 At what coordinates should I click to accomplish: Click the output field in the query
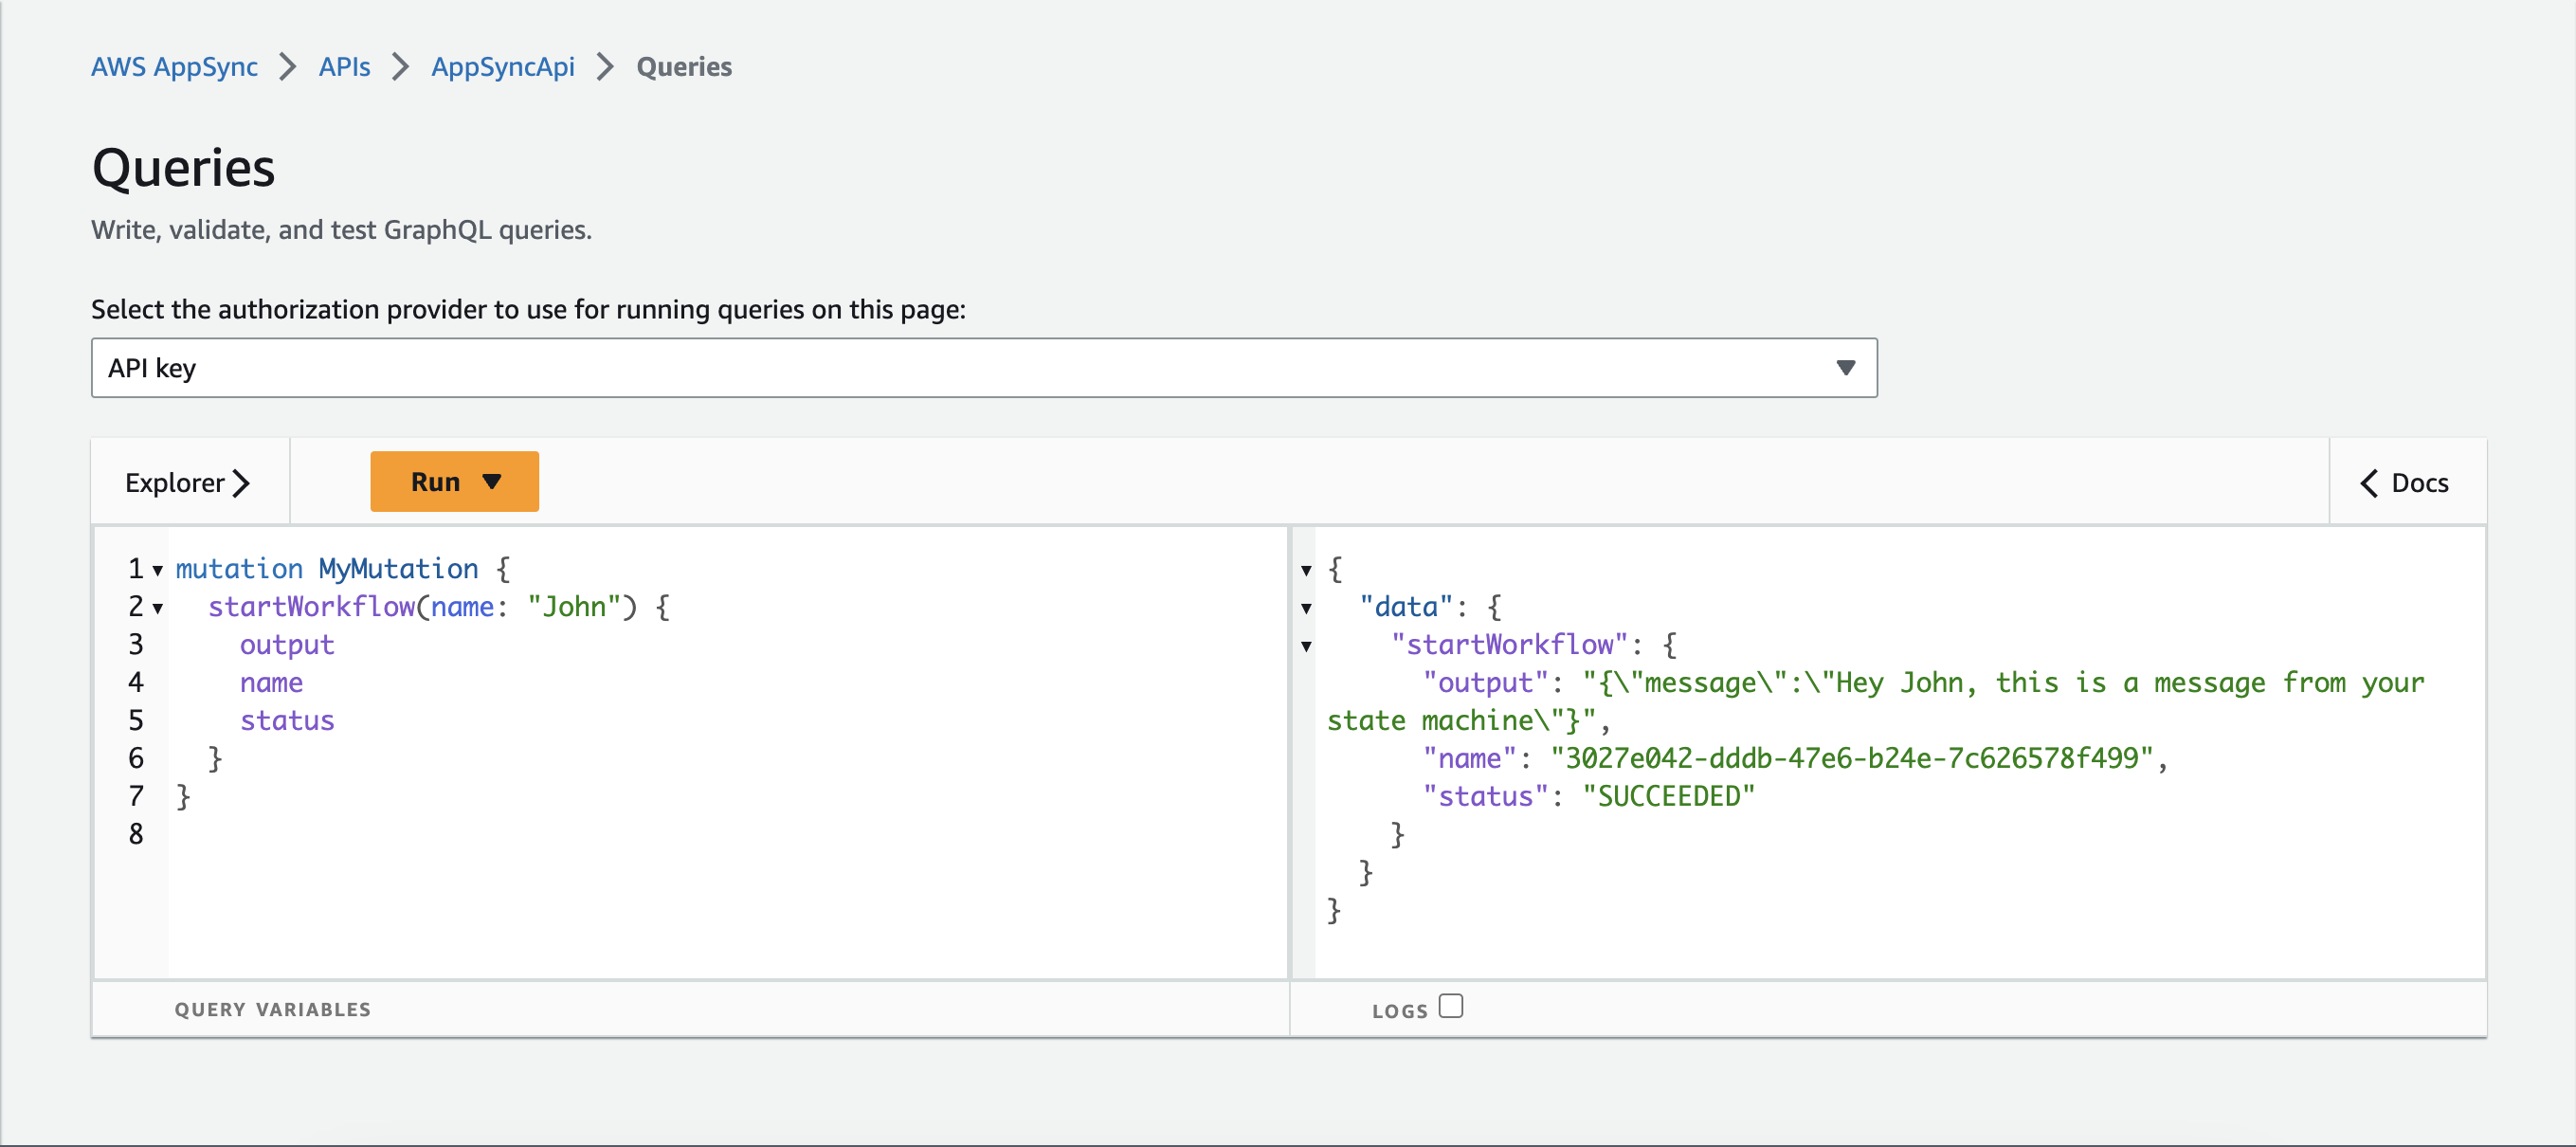(x=287, y=645)
